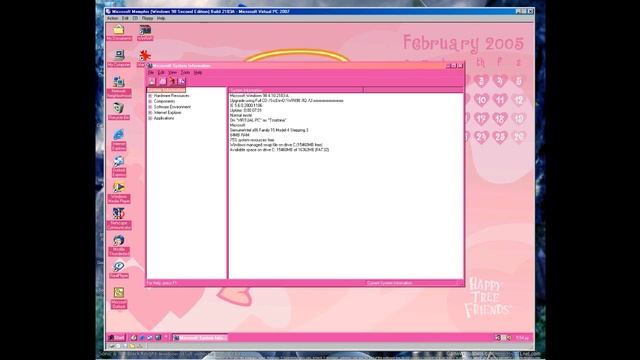This screenshot has width=640, height=360.
Task: Click 'Windows-managed swap file on drive C' line
Action: pos(276,145)
